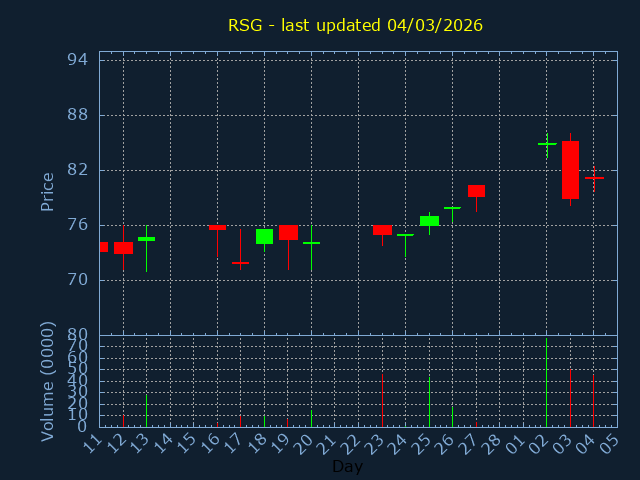Screen dimensions: 640x480
Task: Click the chart title RSG last updated
Action: [355, 25]
